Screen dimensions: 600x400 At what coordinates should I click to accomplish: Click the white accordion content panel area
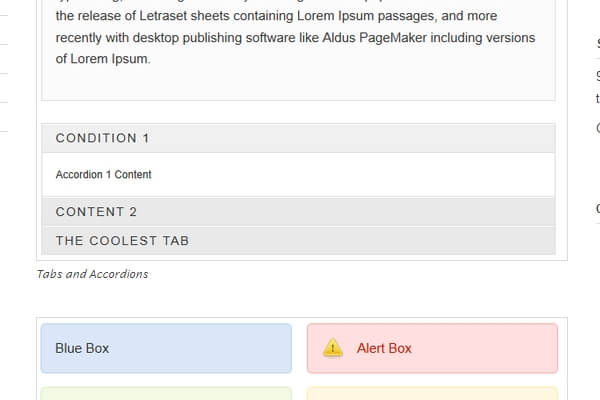coord(350,175)
